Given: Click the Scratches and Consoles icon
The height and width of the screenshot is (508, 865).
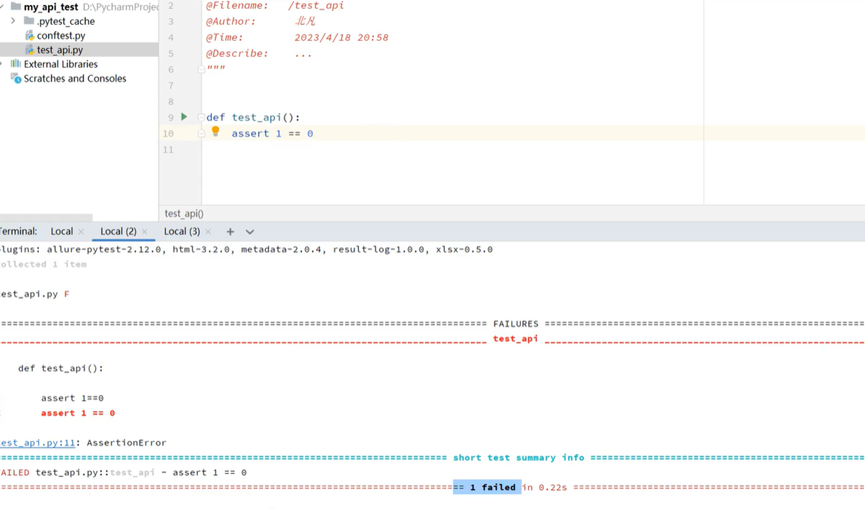Looking at the screenshot, I should point(17,78).
